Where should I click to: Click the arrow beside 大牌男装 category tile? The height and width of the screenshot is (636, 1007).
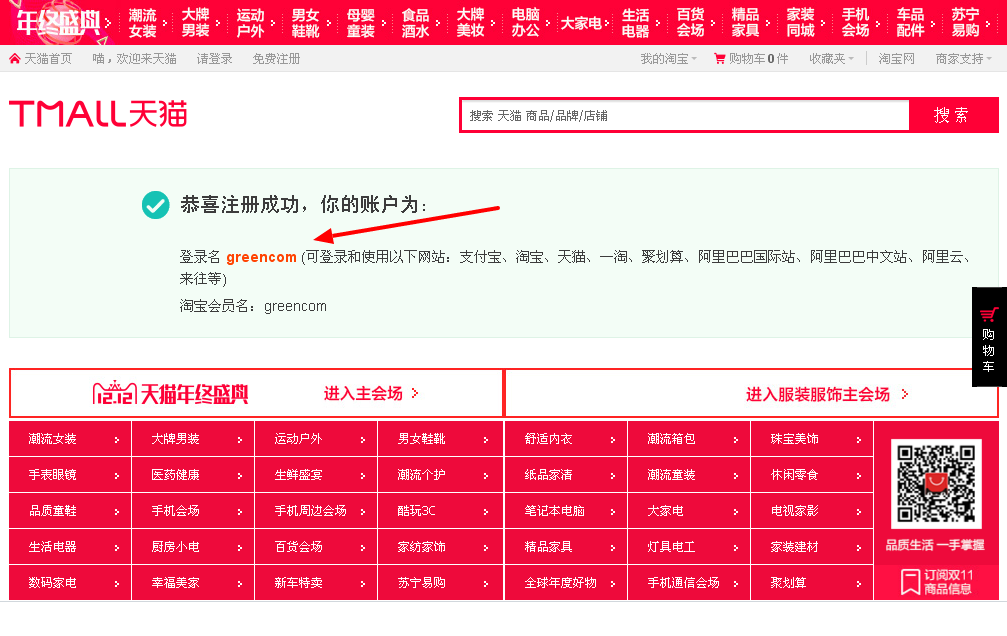(x=240, y=440)
